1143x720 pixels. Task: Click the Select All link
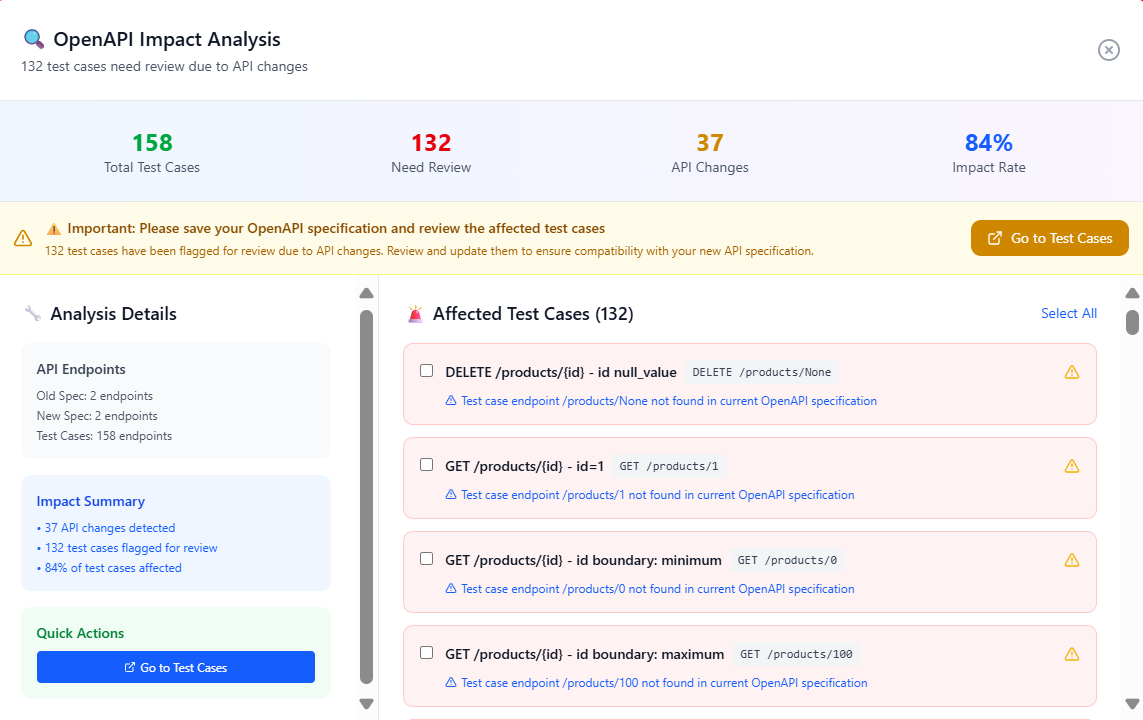pyautogui.click(x=1069, y=313)
